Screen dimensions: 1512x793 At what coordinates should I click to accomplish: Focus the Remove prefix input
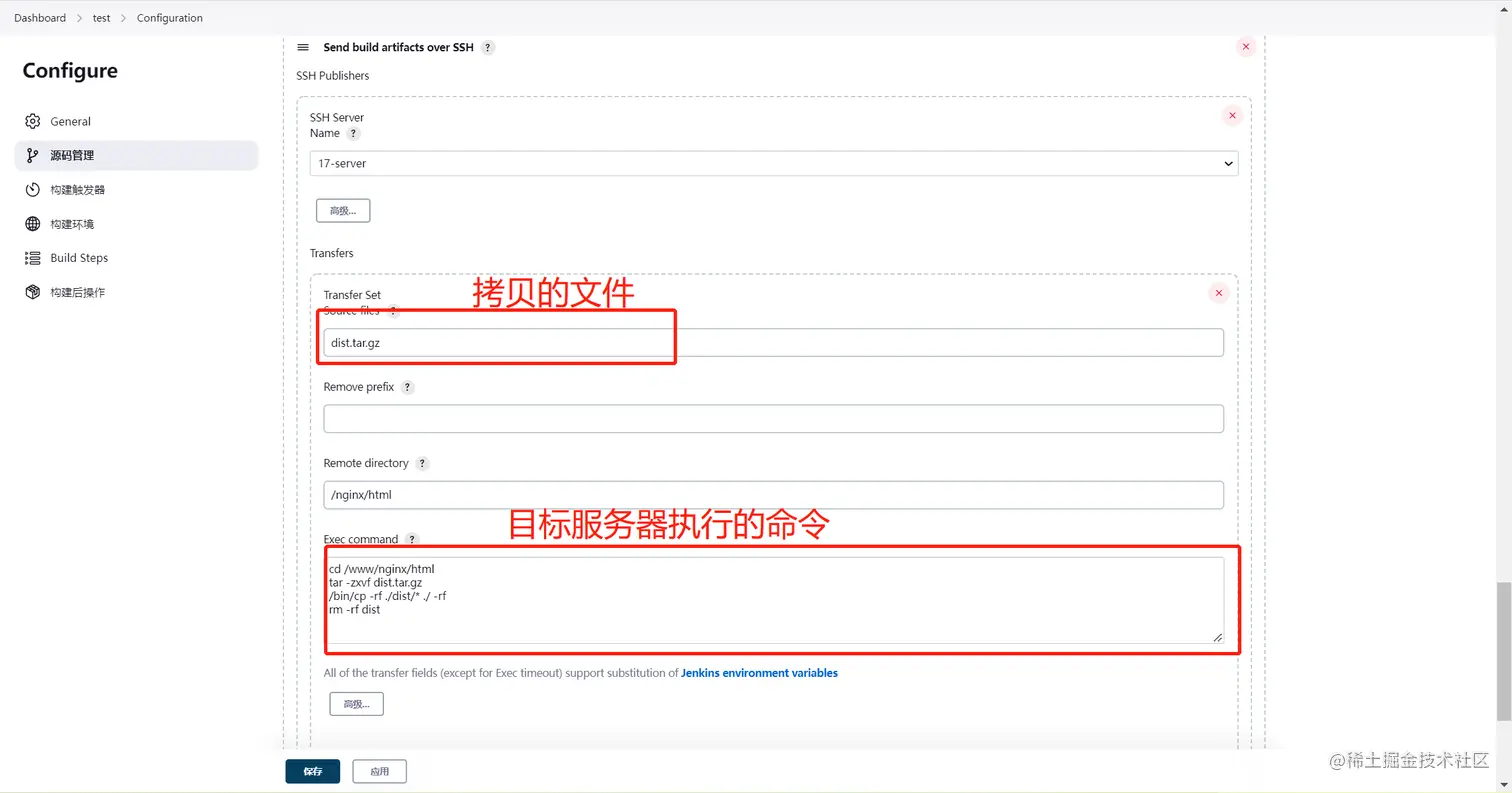(773, 418)
